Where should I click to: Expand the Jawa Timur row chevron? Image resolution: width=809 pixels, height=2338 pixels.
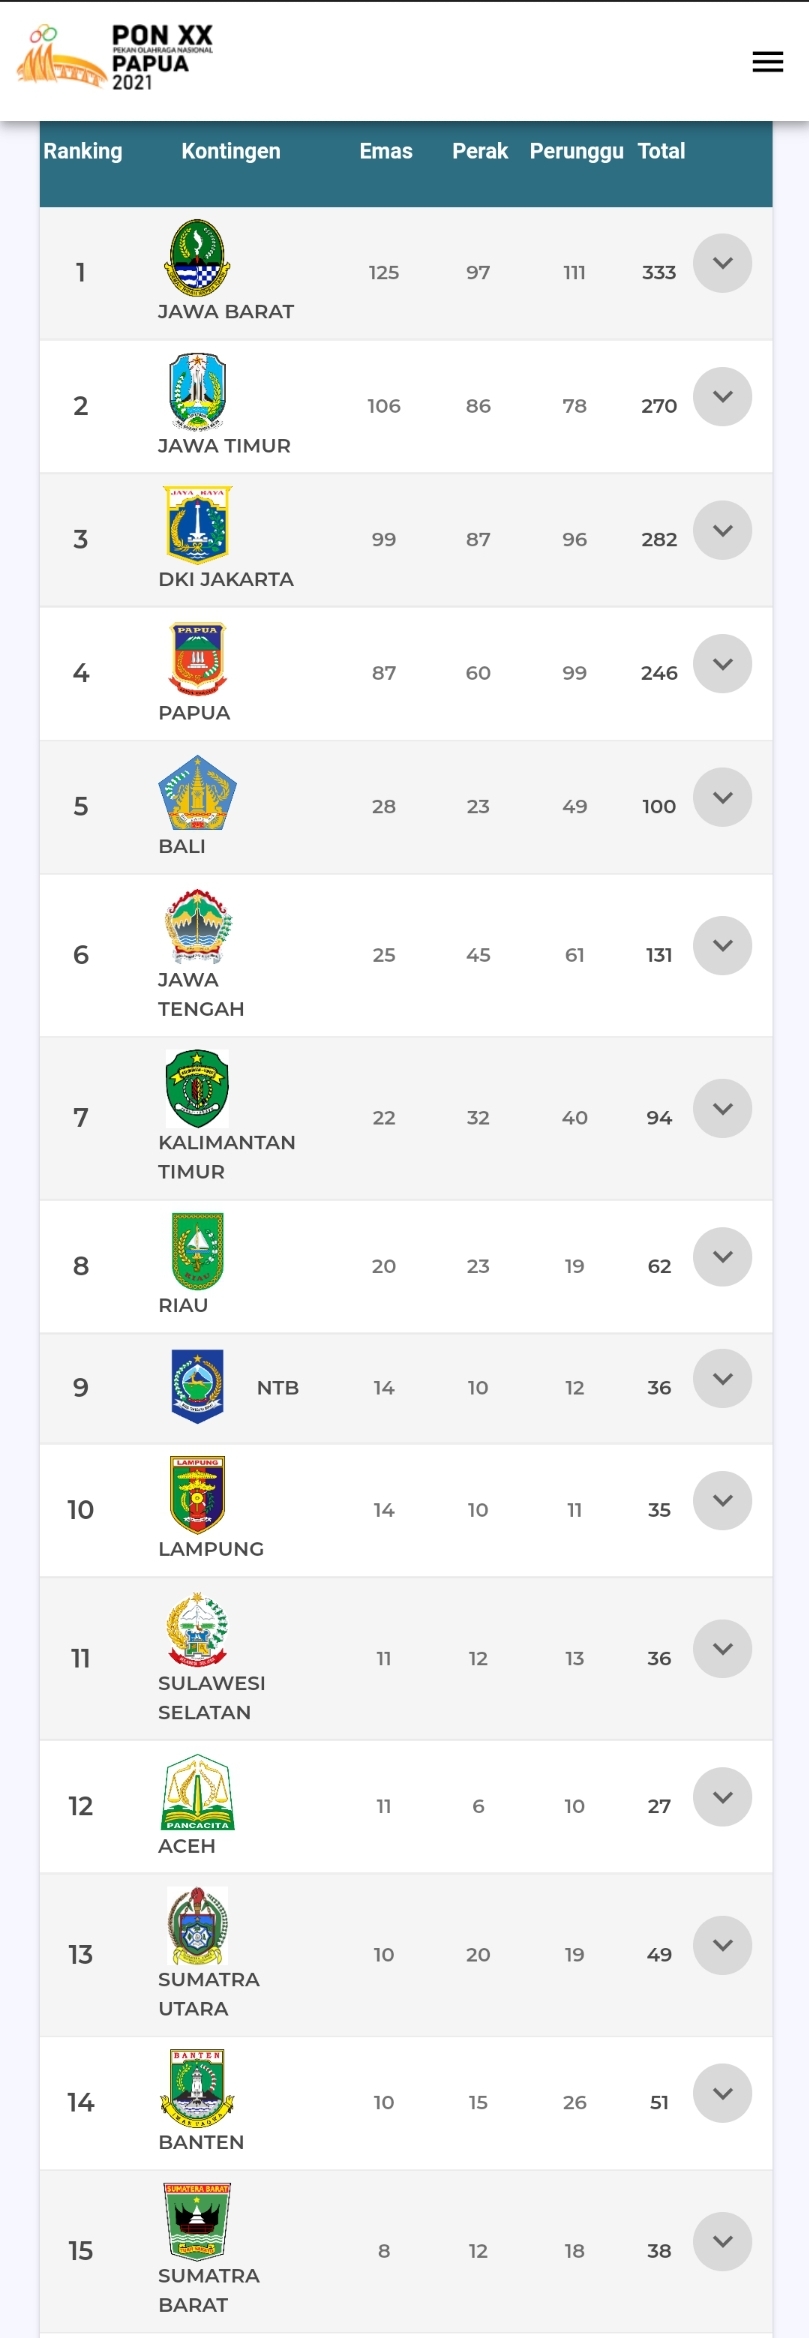[x=722, y=397]
